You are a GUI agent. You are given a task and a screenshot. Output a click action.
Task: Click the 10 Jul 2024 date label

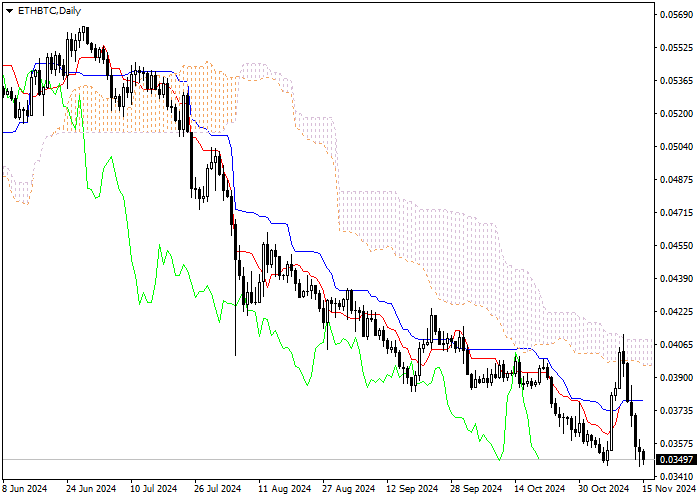click(x=154, y=489)
